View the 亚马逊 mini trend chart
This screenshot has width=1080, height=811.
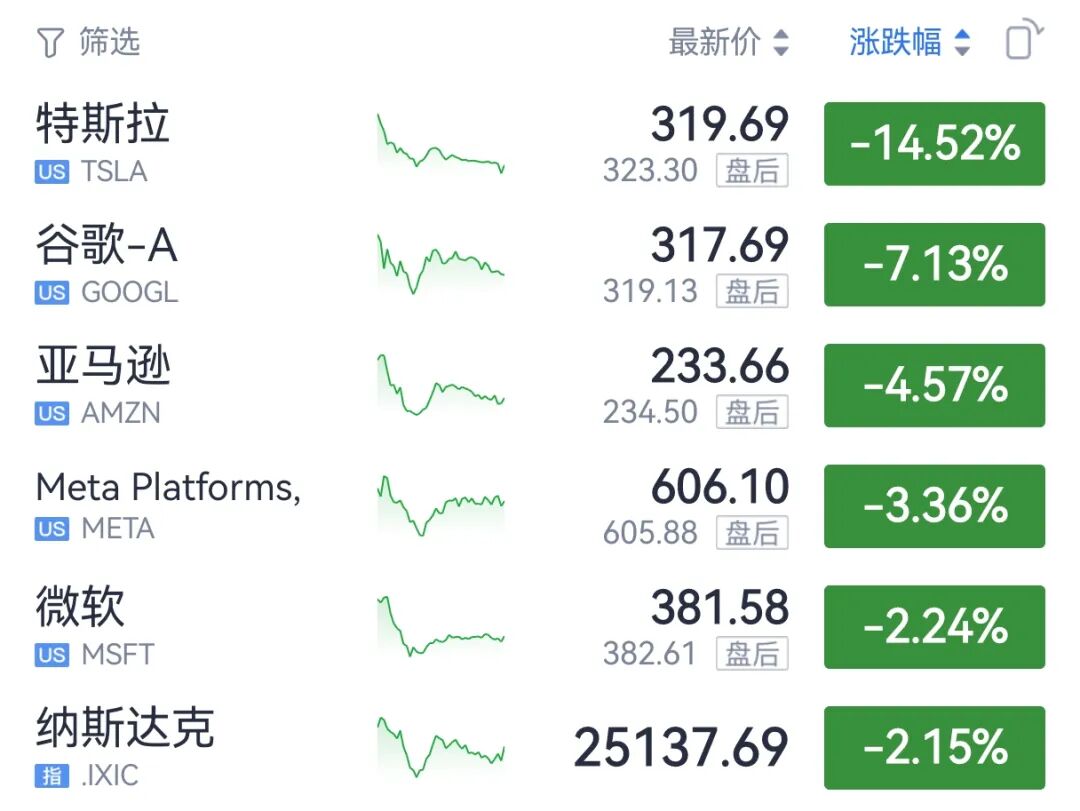441,384
